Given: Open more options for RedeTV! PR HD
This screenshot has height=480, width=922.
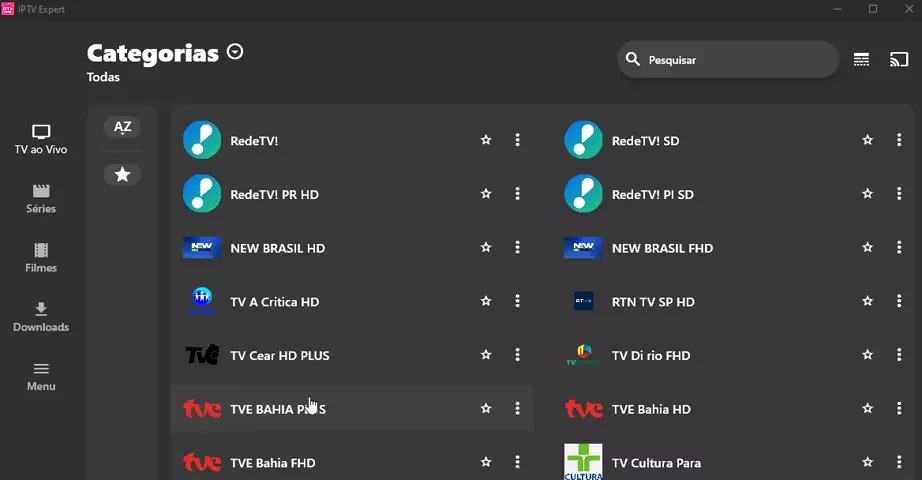Looking at the screenshot, I should 517,194.
